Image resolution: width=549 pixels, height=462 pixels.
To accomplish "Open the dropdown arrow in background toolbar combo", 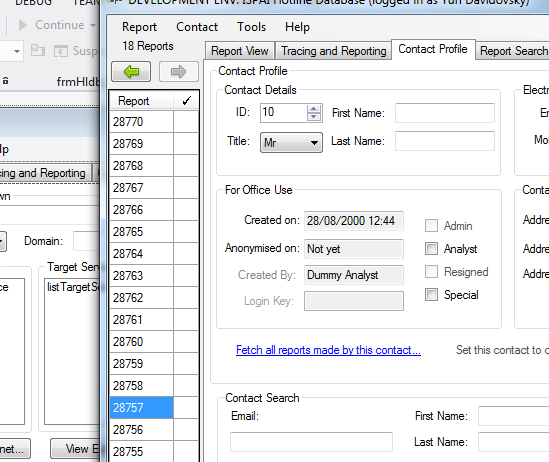I will (16, 51).
